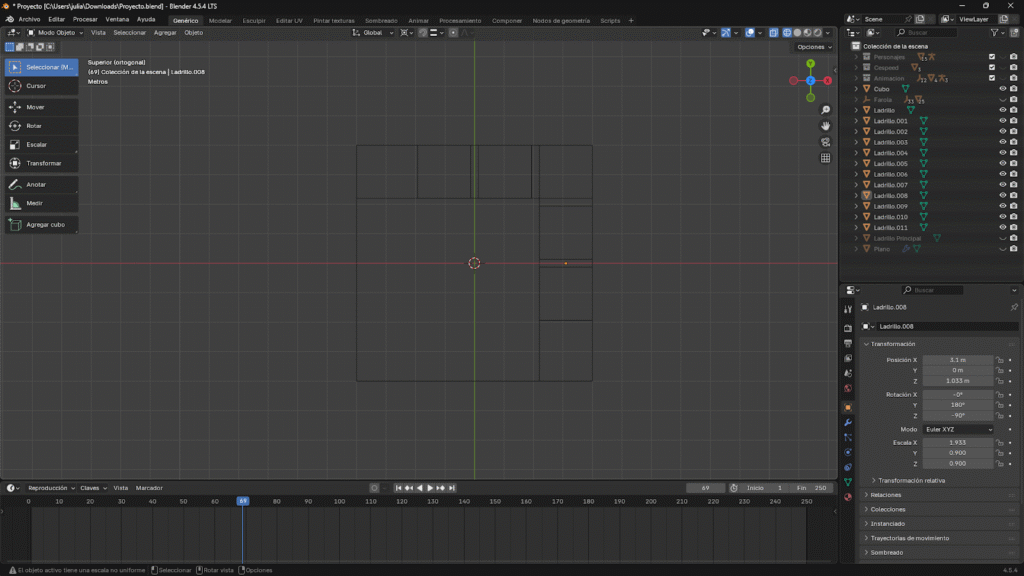Open the Modifiers wrench properties tab
This screenshot has width=1024, height=576.
[x=848, y=423]
